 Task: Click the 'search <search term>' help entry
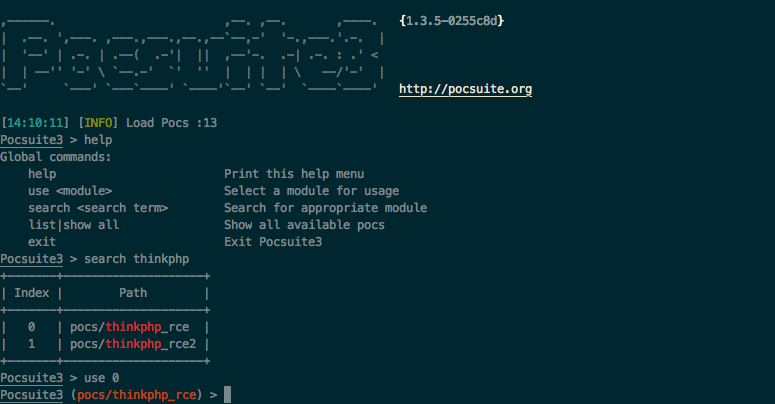pos(98,208)
